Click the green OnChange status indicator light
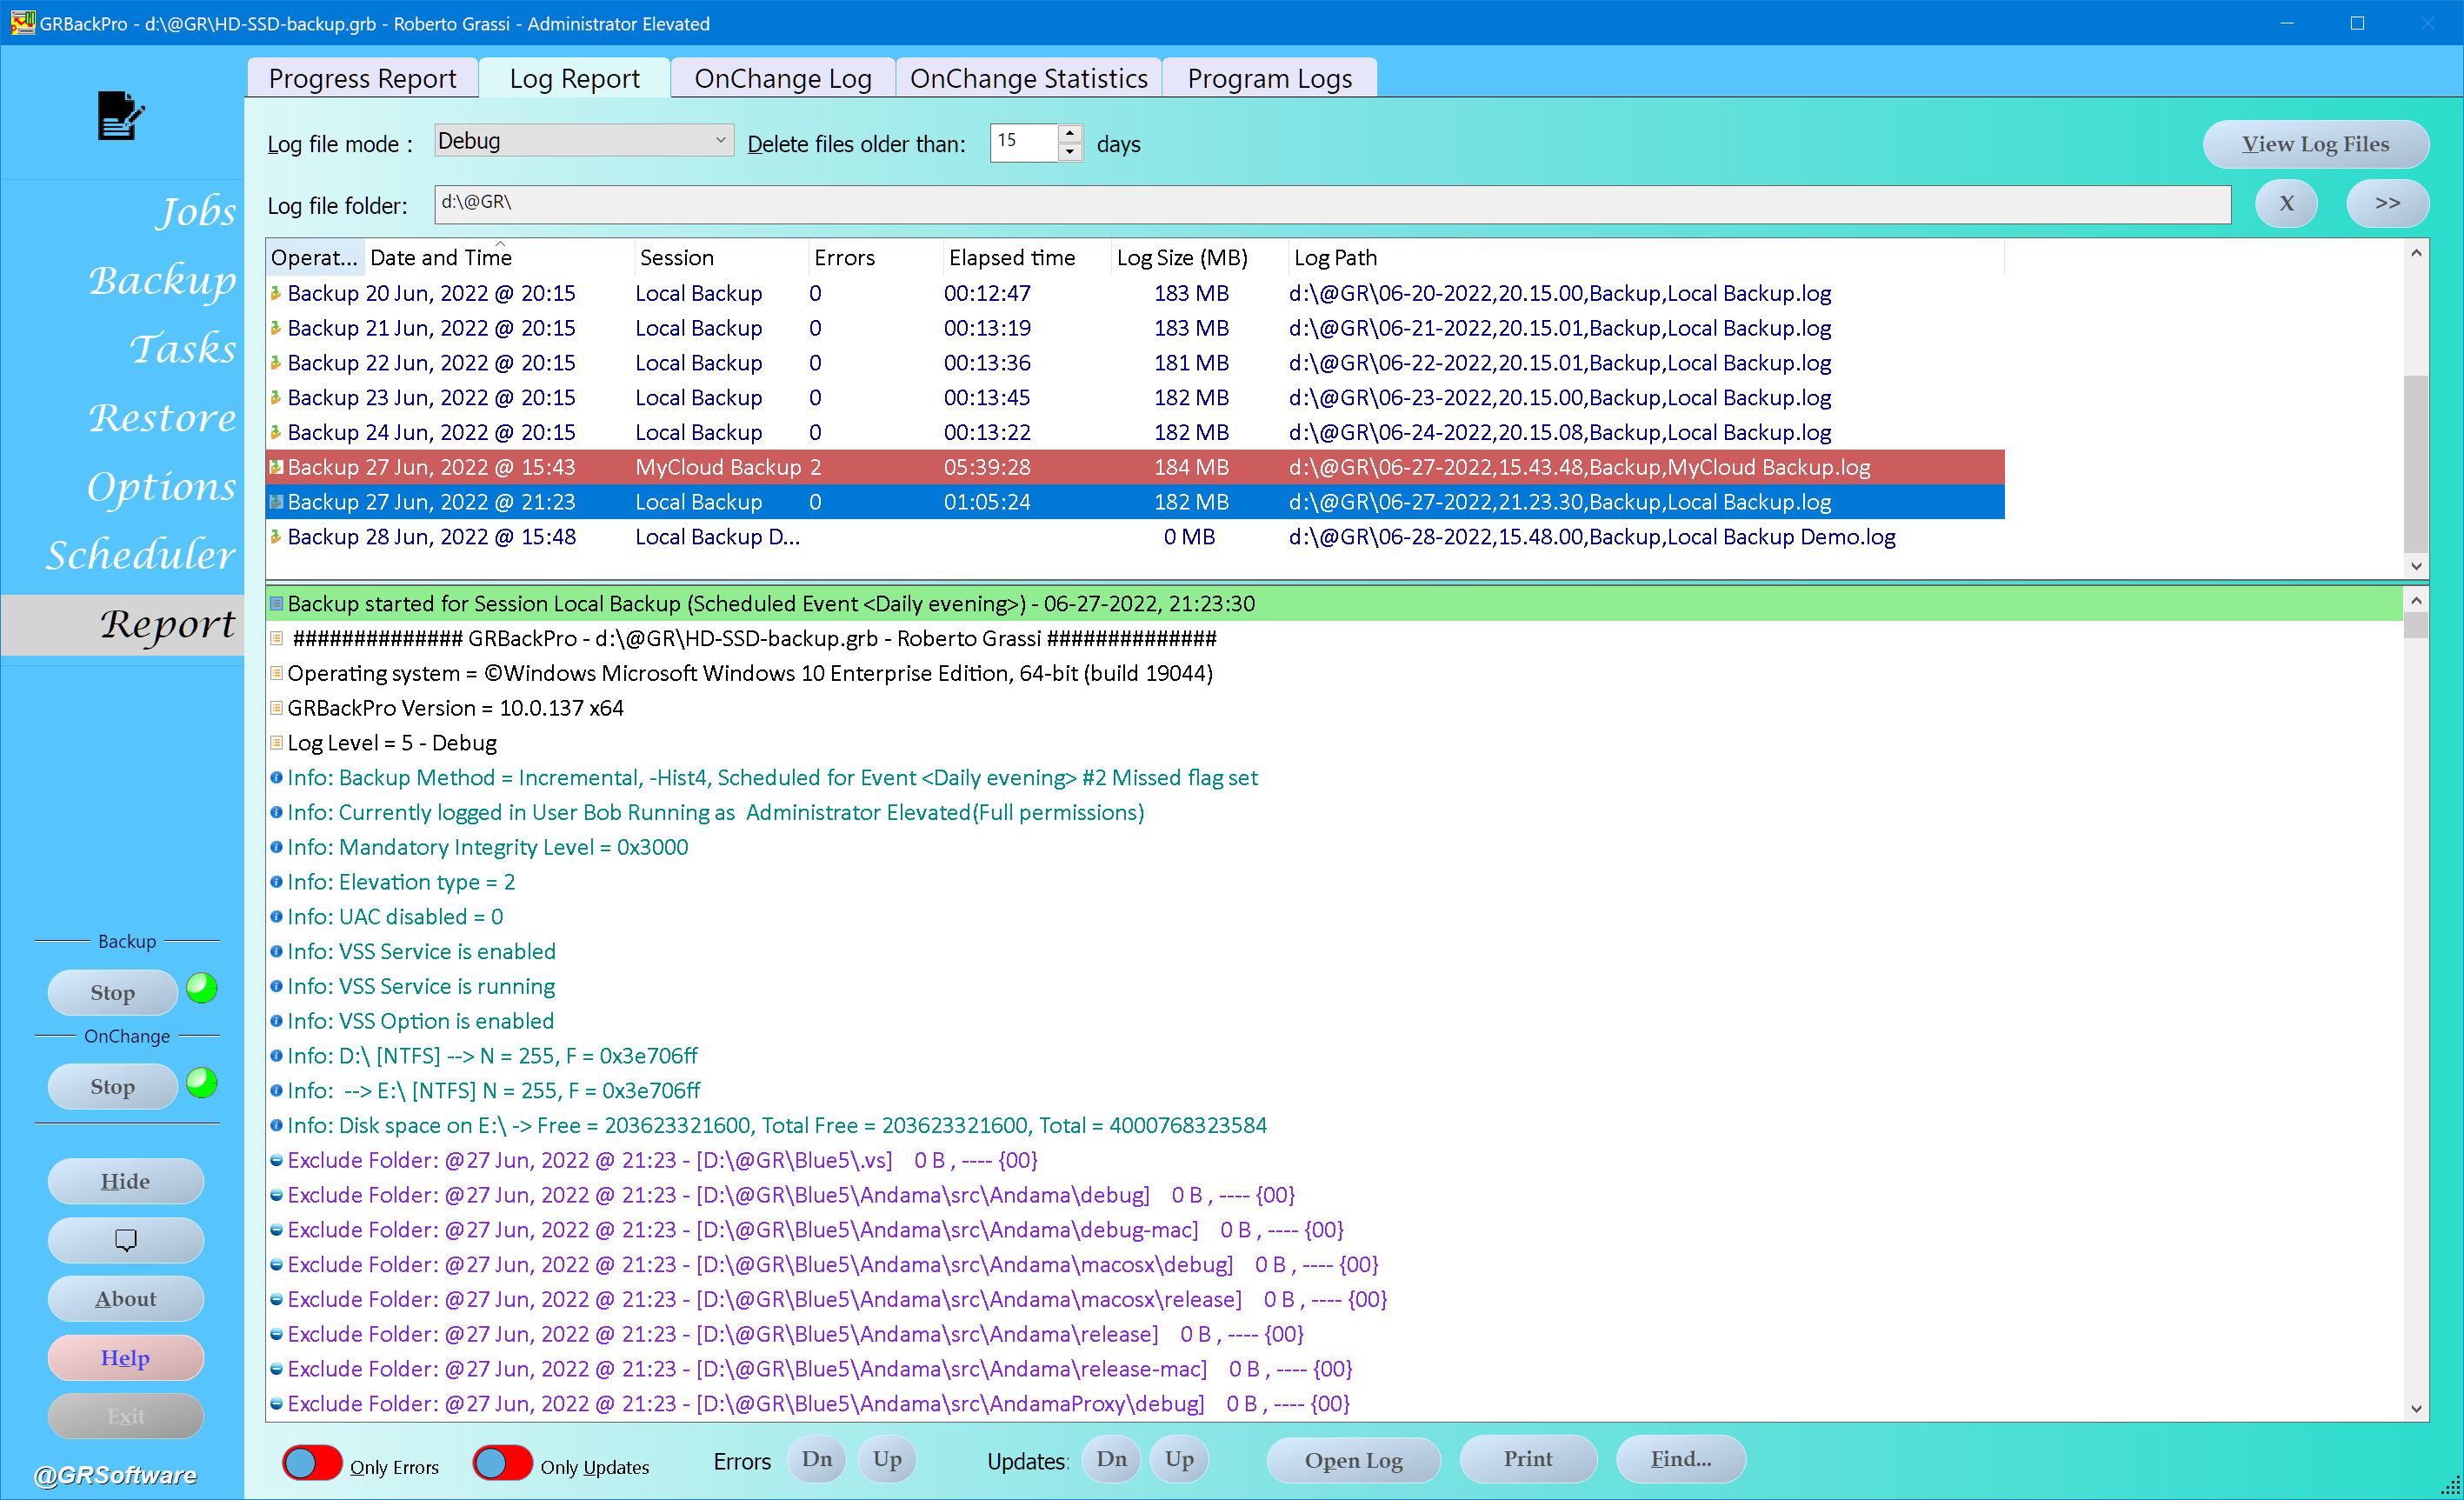The height and width of the screenshot is (1500, 2464). 202,1083
